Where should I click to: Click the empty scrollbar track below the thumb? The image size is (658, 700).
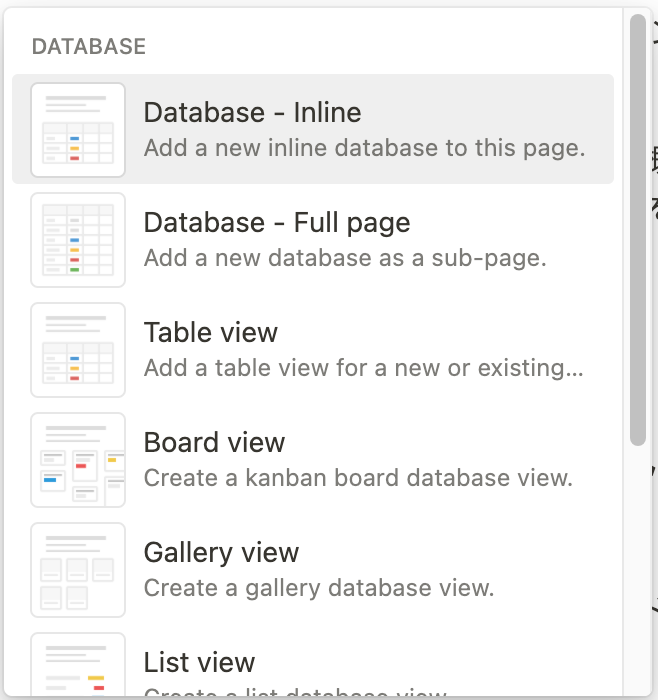(637, 570)
